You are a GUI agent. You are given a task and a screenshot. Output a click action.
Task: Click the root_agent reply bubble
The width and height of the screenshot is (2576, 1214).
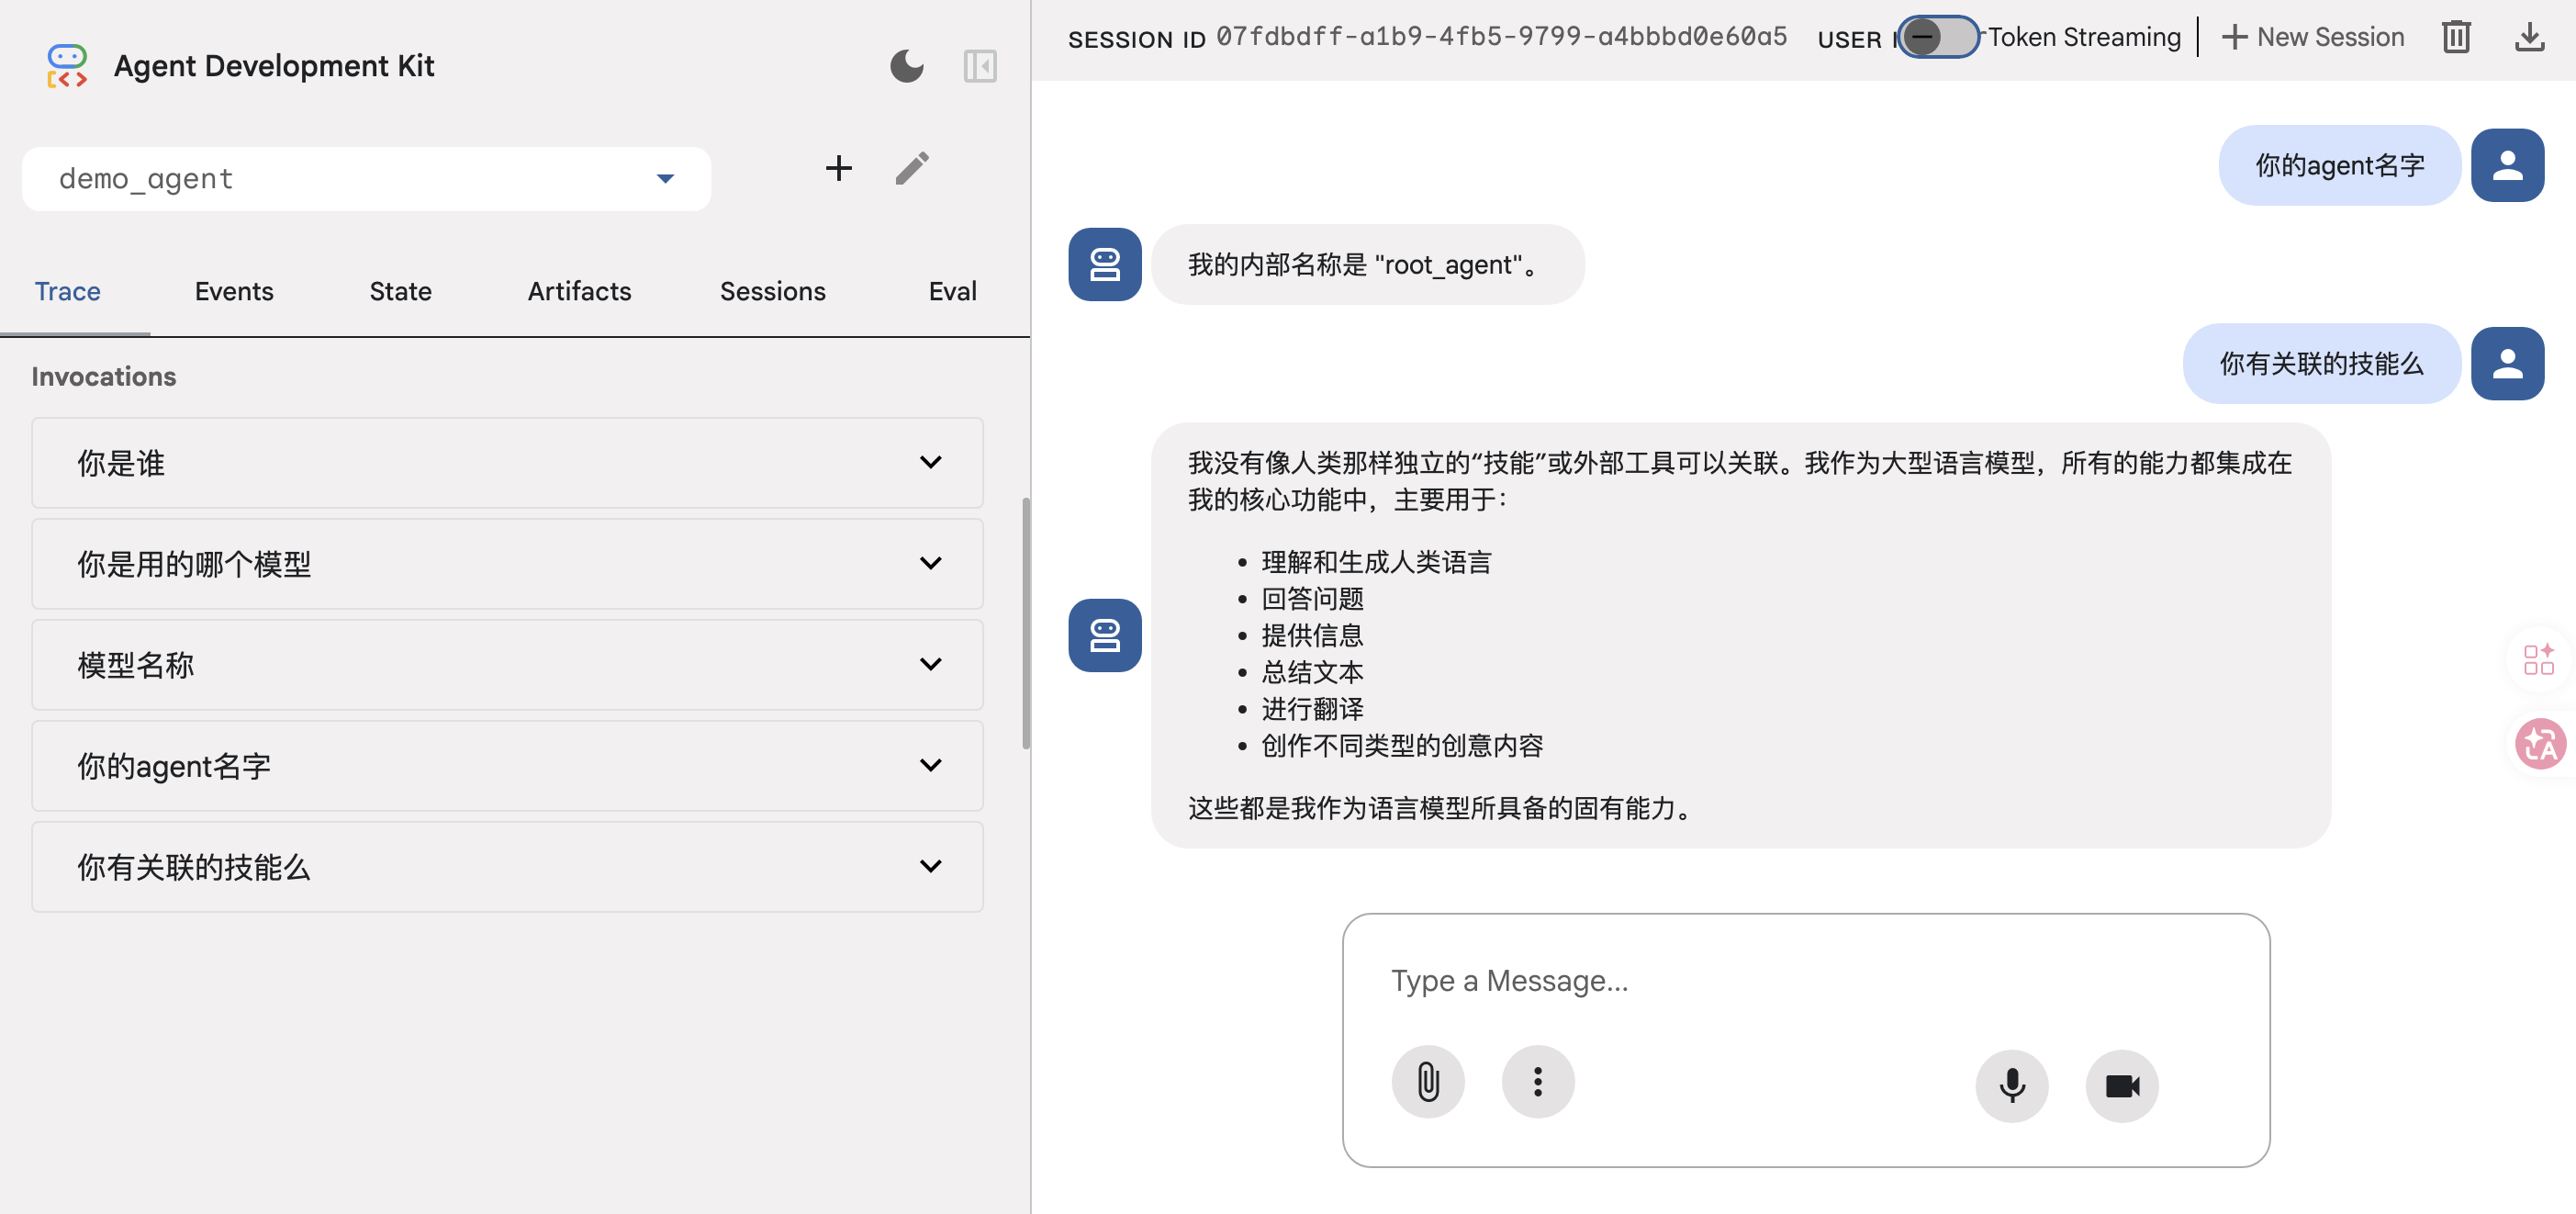[x=1368, y=265]
